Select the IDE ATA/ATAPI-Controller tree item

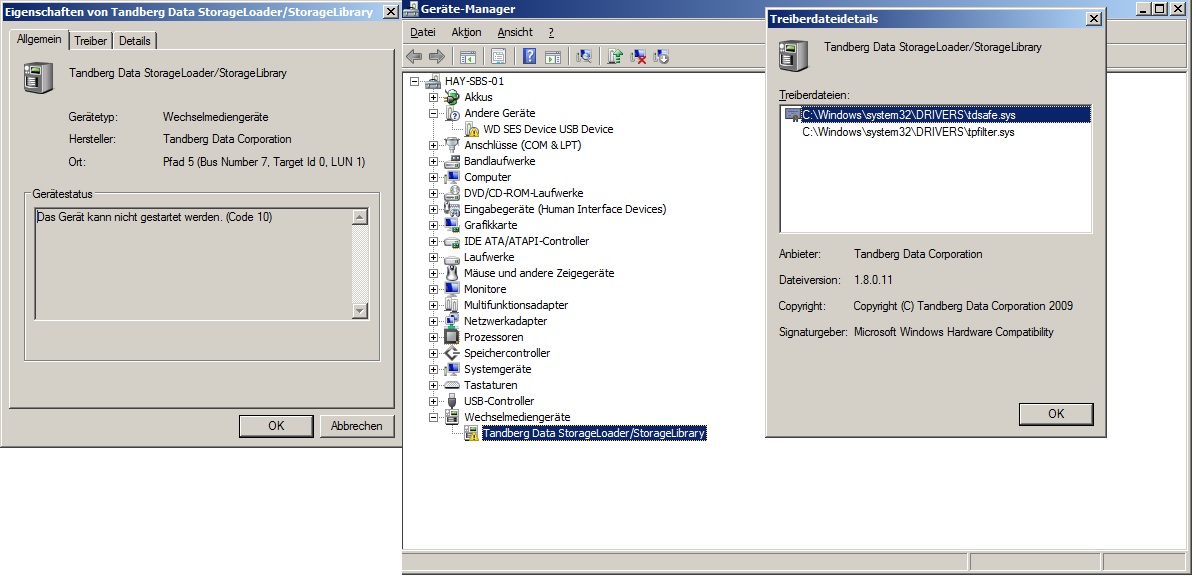pyautogui.click(x=526, y=241)
